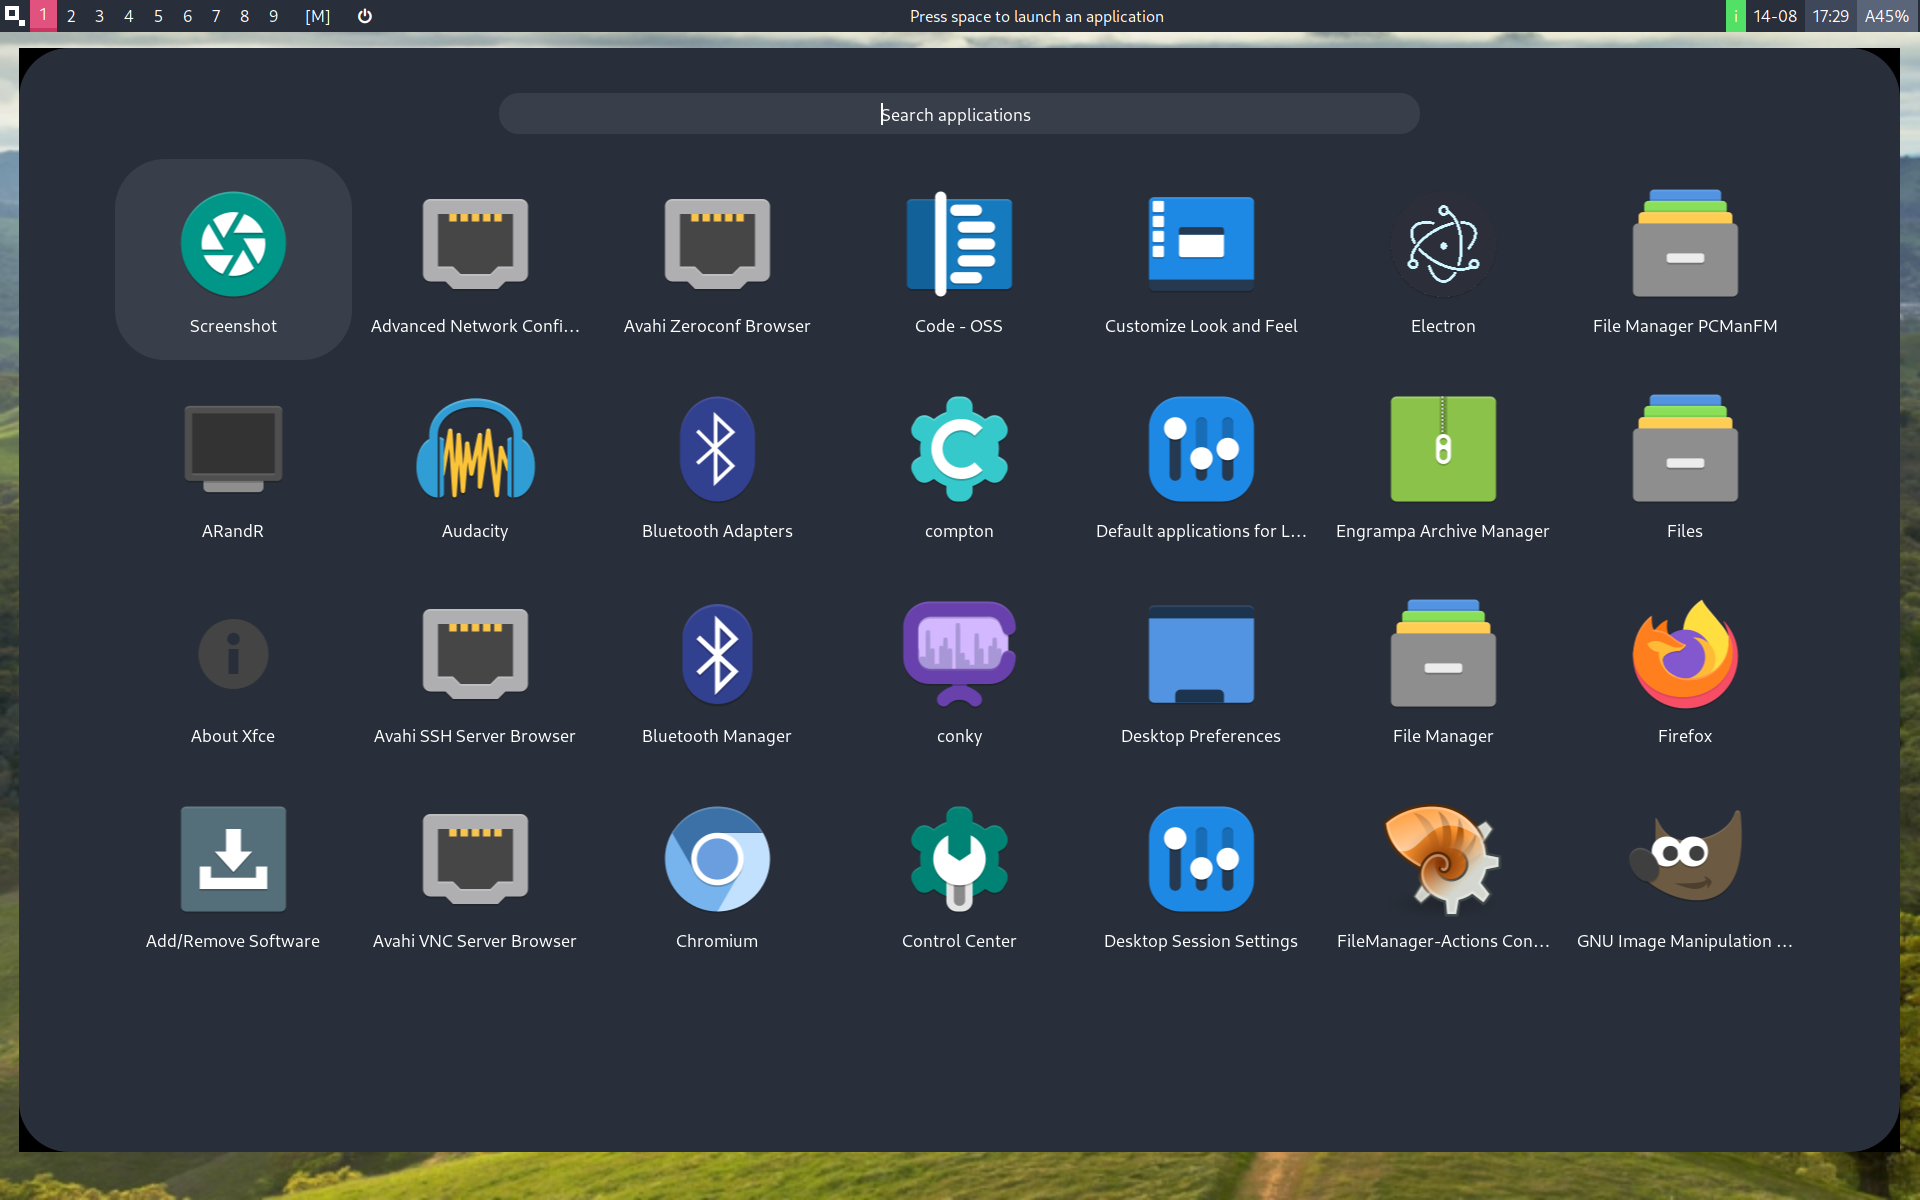Launch Firefox browser
Viewport: 1920px width, 1200px height.
[1685, 670]
